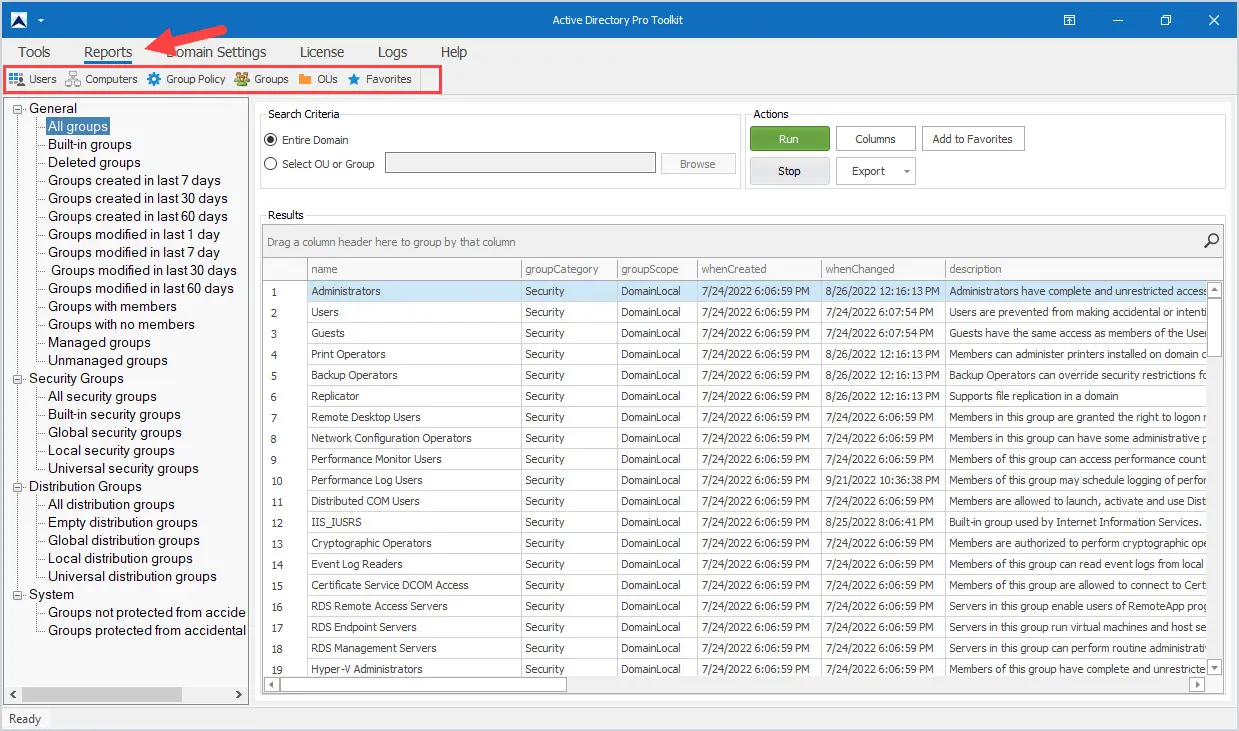Select Groups with no members report
This screenshot has width=1239, height=731.
[x=121, y=325]
